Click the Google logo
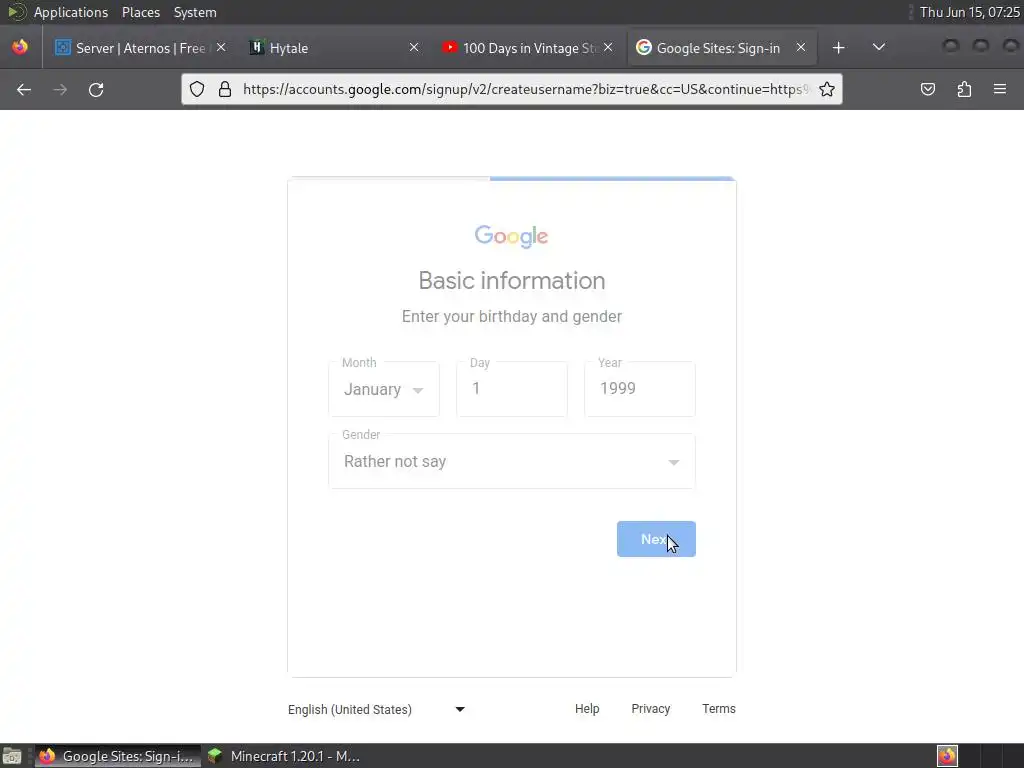Viewport: 1024px width, 768px height. [511, 236]
